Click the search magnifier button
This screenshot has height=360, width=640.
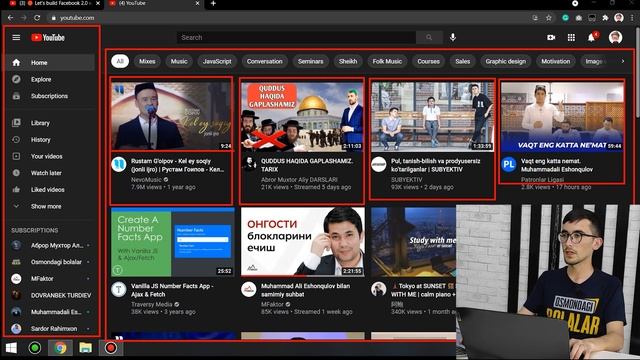pos(429,38)
